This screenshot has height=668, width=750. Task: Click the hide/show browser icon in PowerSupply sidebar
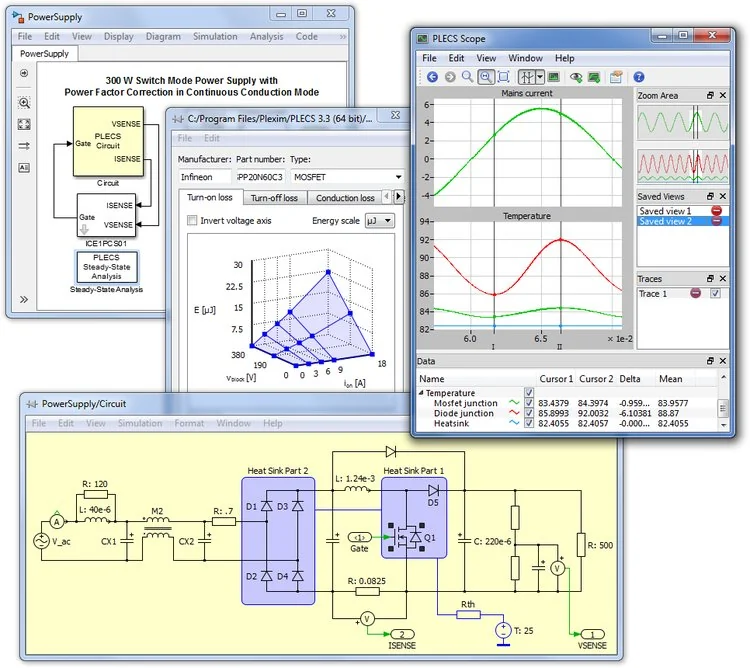[x=24, y=73]
